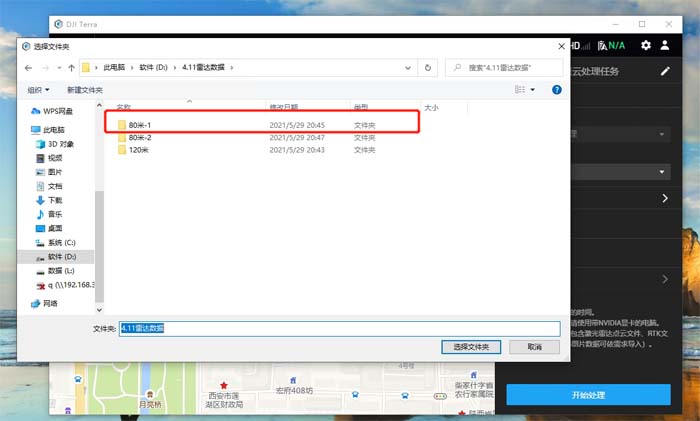The width and height of the screenshot is (700, 421).
Task: Click the search box in dialog
Action: click(x=503, y=68)
